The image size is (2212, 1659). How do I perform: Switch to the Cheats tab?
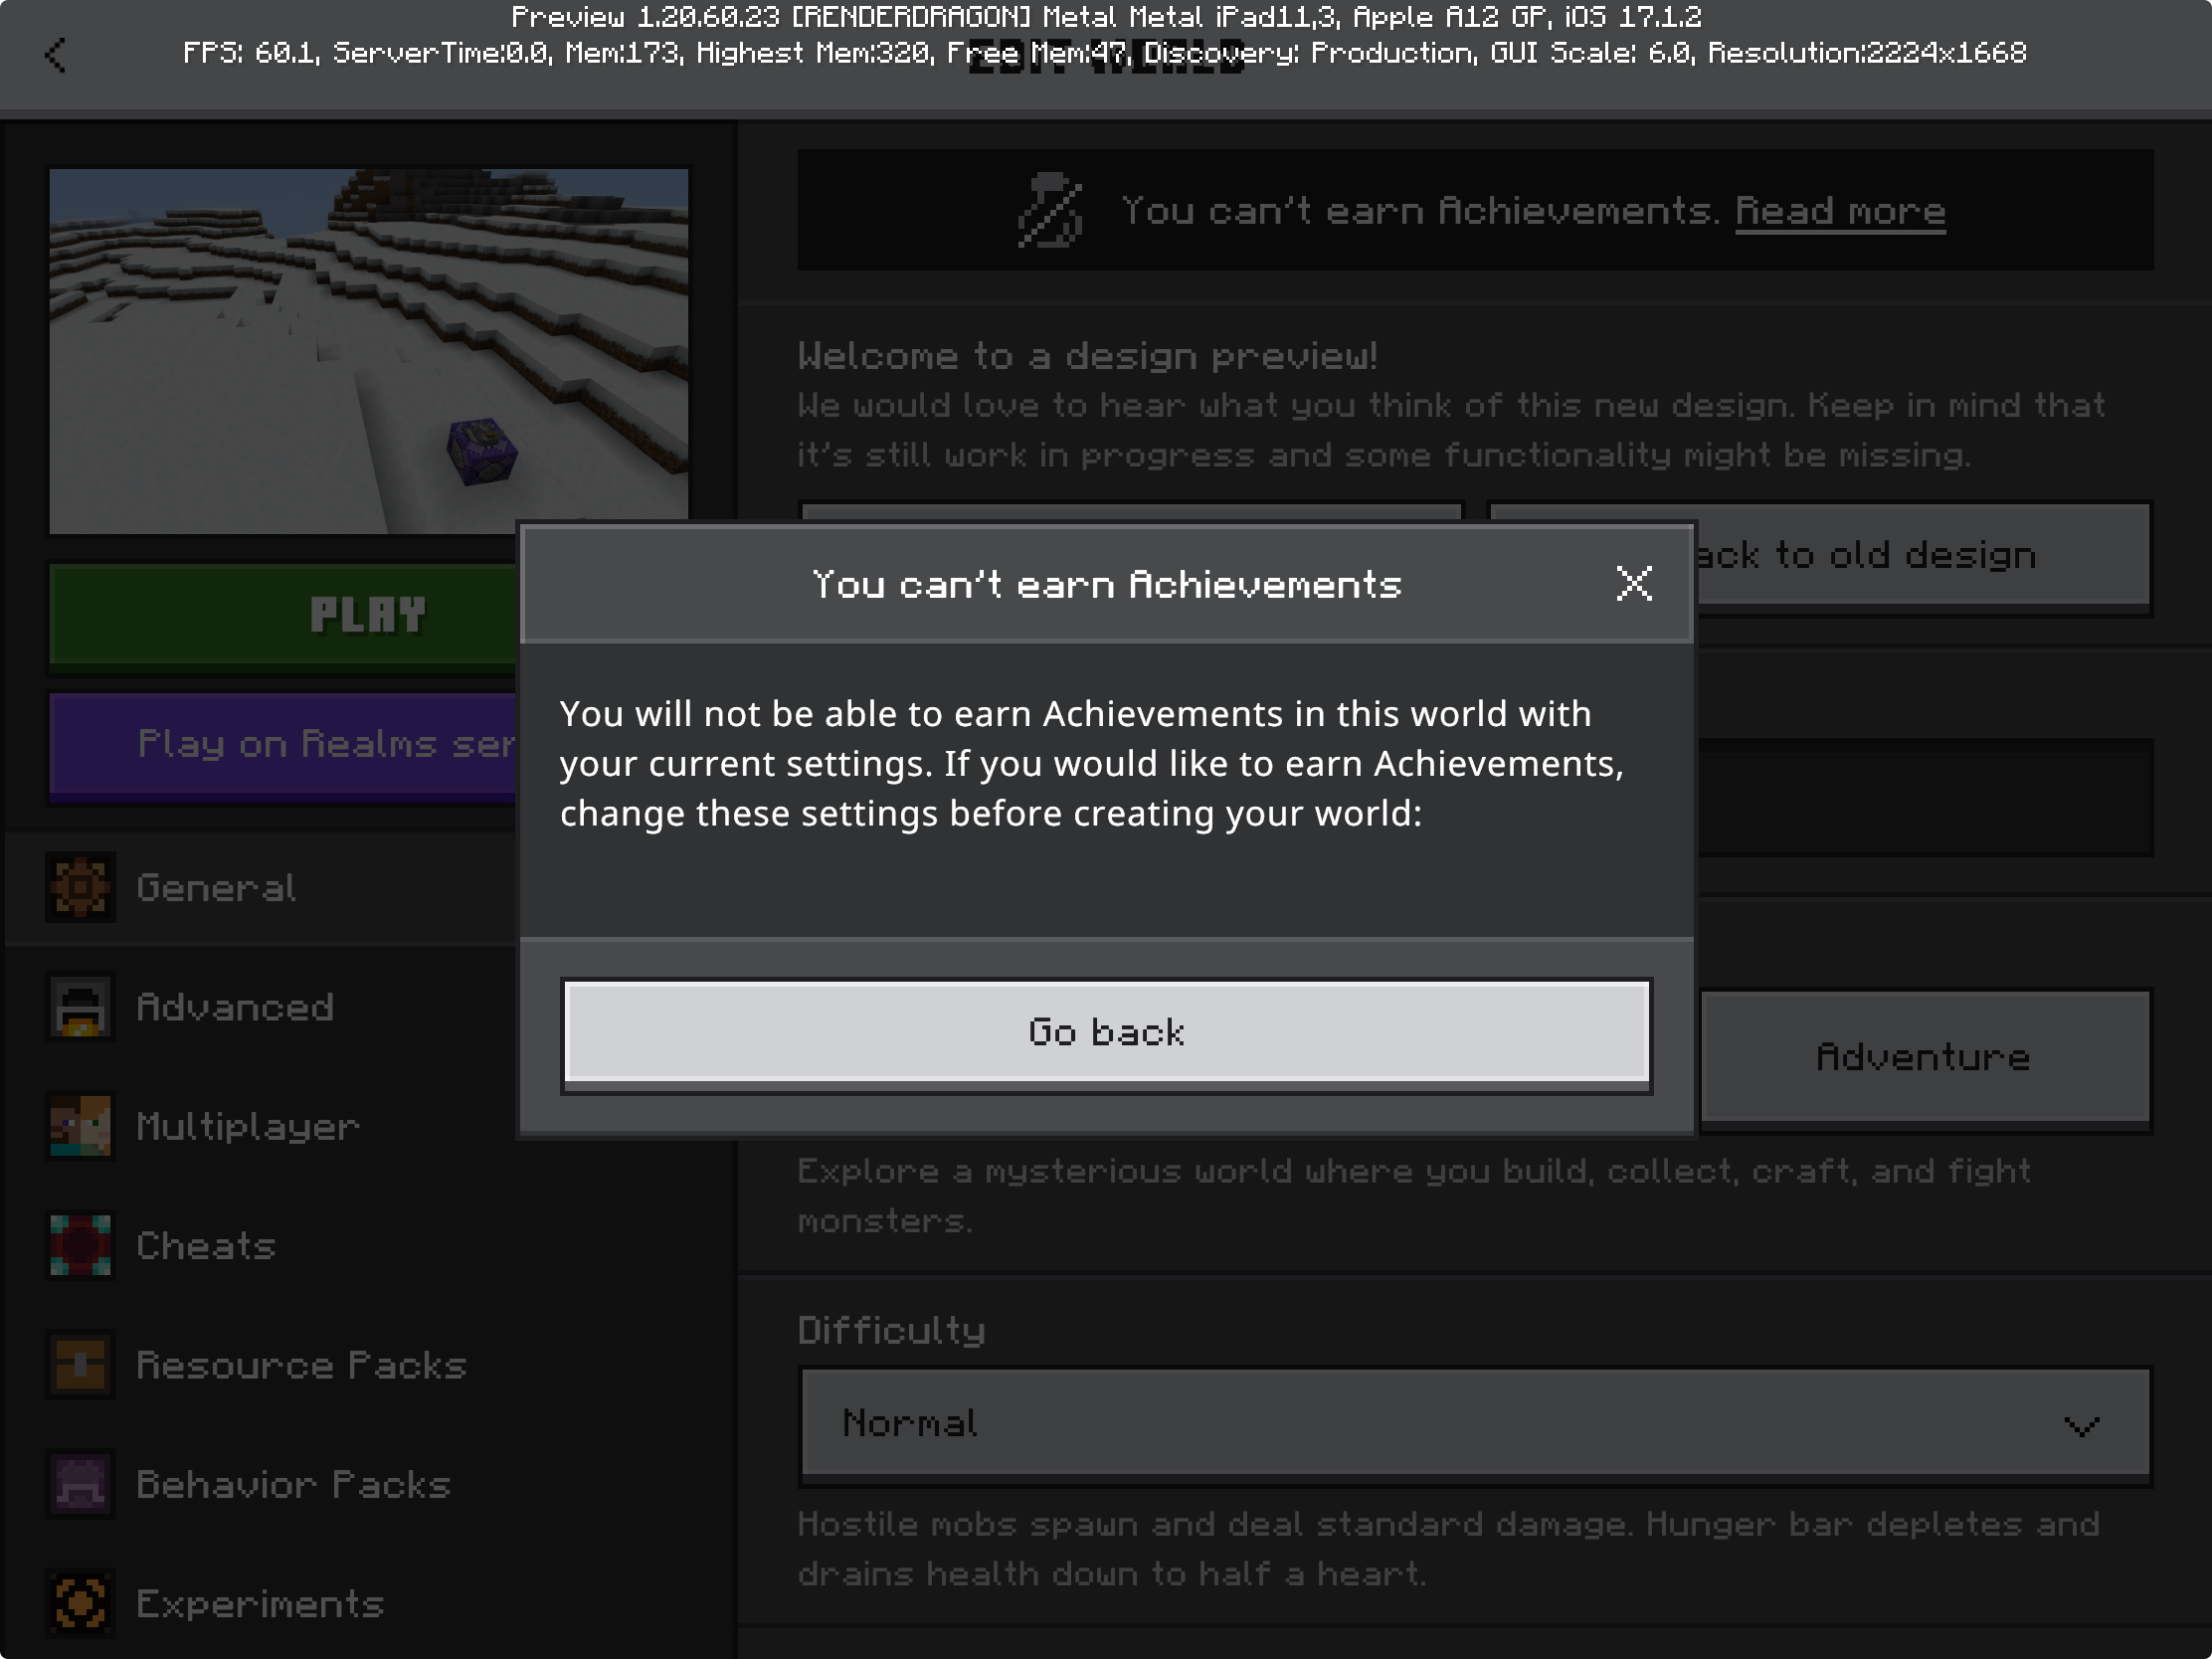206,1247
